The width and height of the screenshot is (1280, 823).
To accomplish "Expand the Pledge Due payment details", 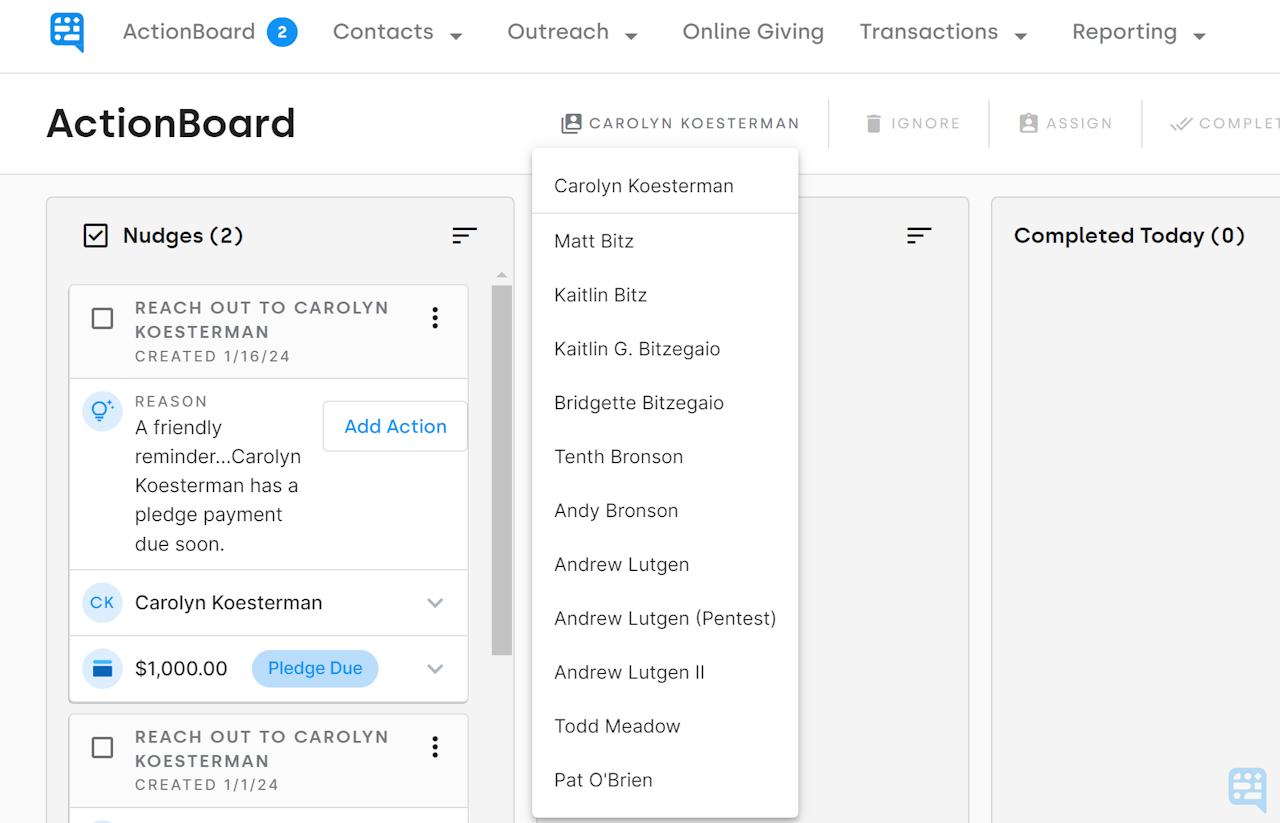I will coord(435,668).
